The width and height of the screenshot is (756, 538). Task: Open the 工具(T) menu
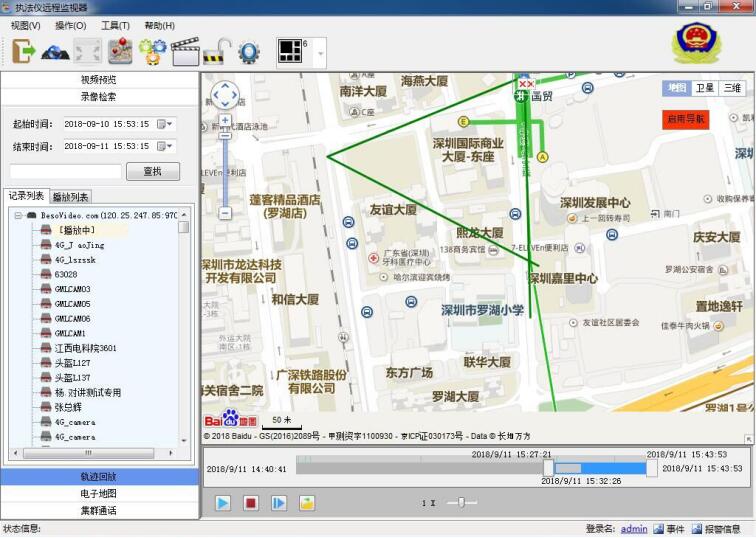coord(116,26)
